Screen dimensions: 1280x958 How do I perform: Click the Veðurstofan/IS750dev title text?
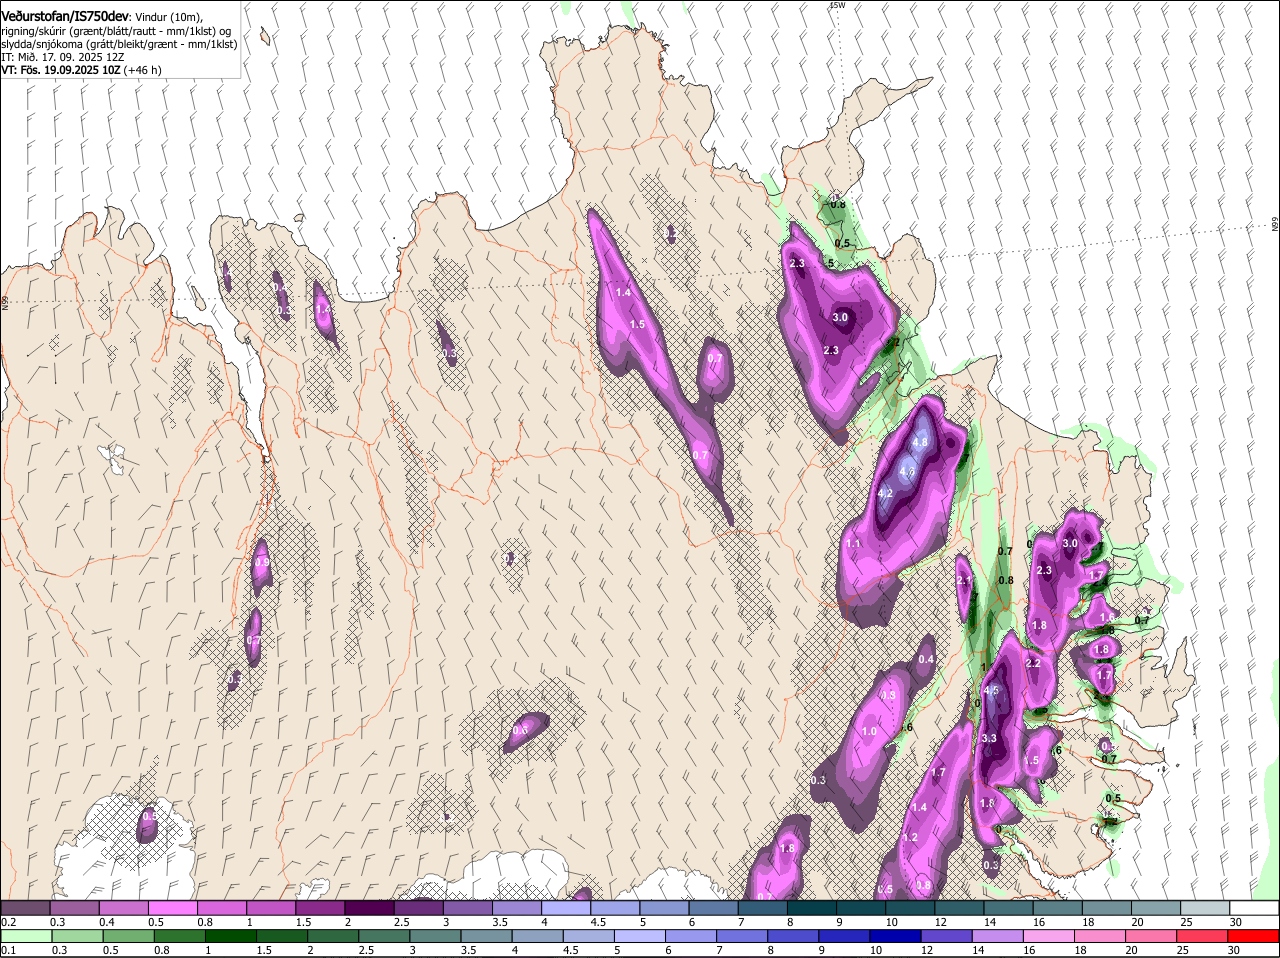(65, 16)
